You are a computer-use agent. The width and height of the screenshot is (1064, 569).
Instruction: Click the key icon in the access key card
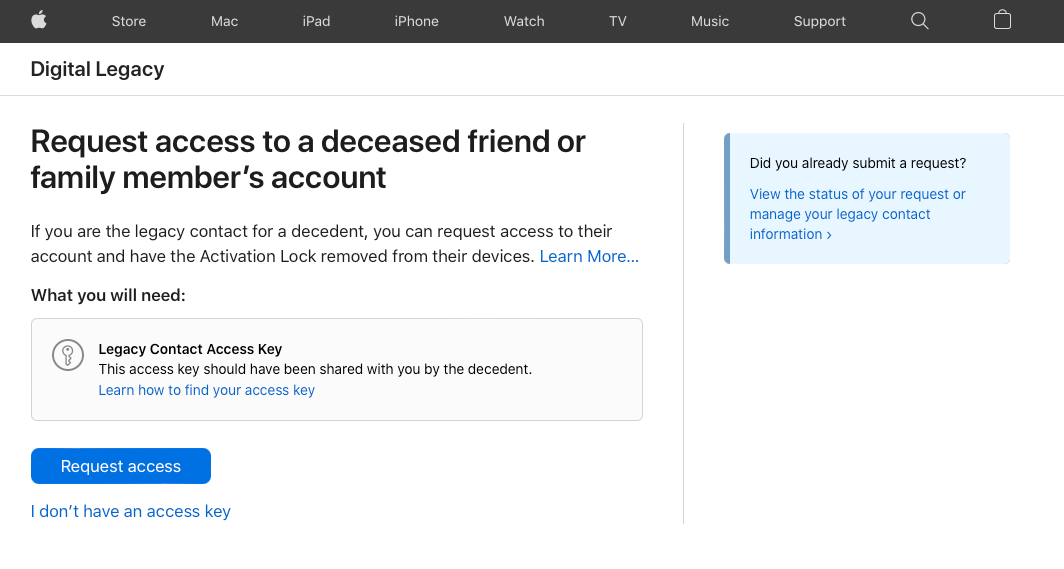(x=68, y=355)
